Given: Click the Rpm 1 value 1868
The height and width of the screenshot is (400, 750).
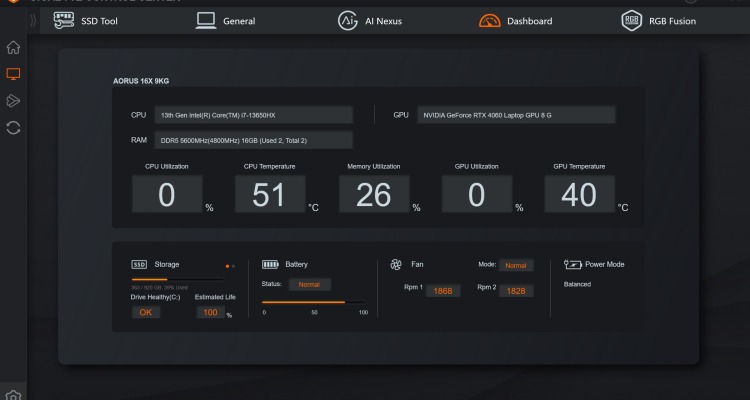Looking at the screenshot, I should tap(443, 291).
